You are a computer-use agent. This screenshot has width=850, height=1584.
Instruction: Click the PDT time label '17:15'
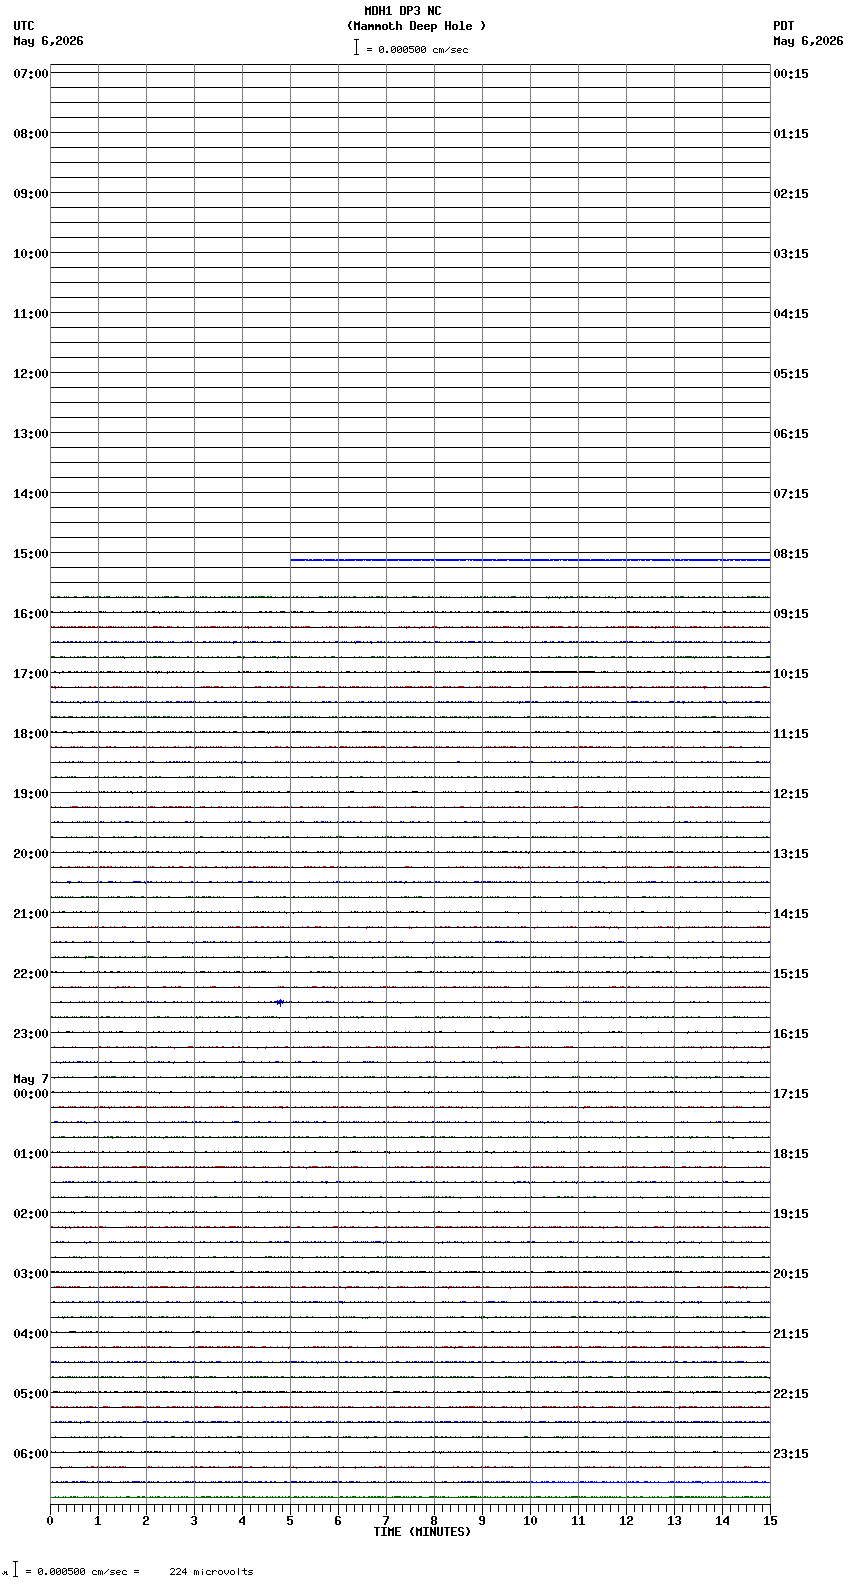[x=790, y=1094]
